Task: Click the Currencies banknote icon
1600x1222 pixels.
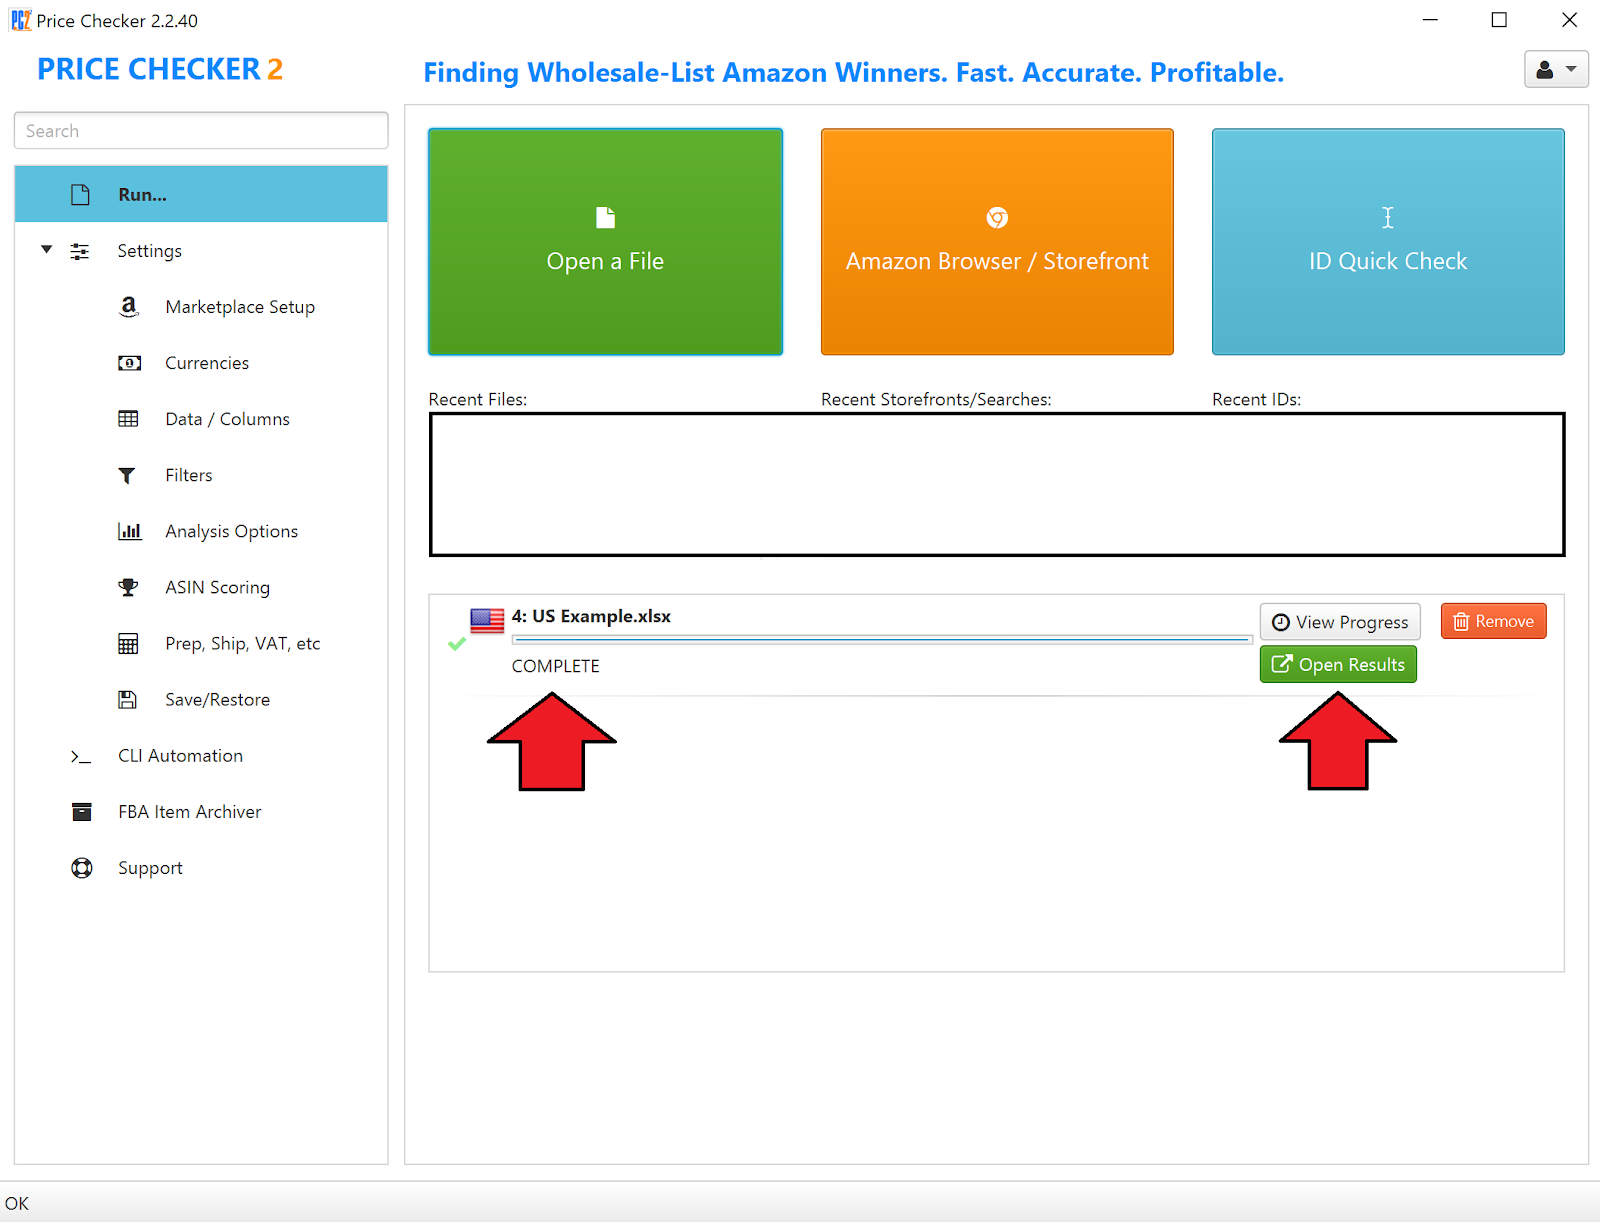Action: click(x=129, y=363)
